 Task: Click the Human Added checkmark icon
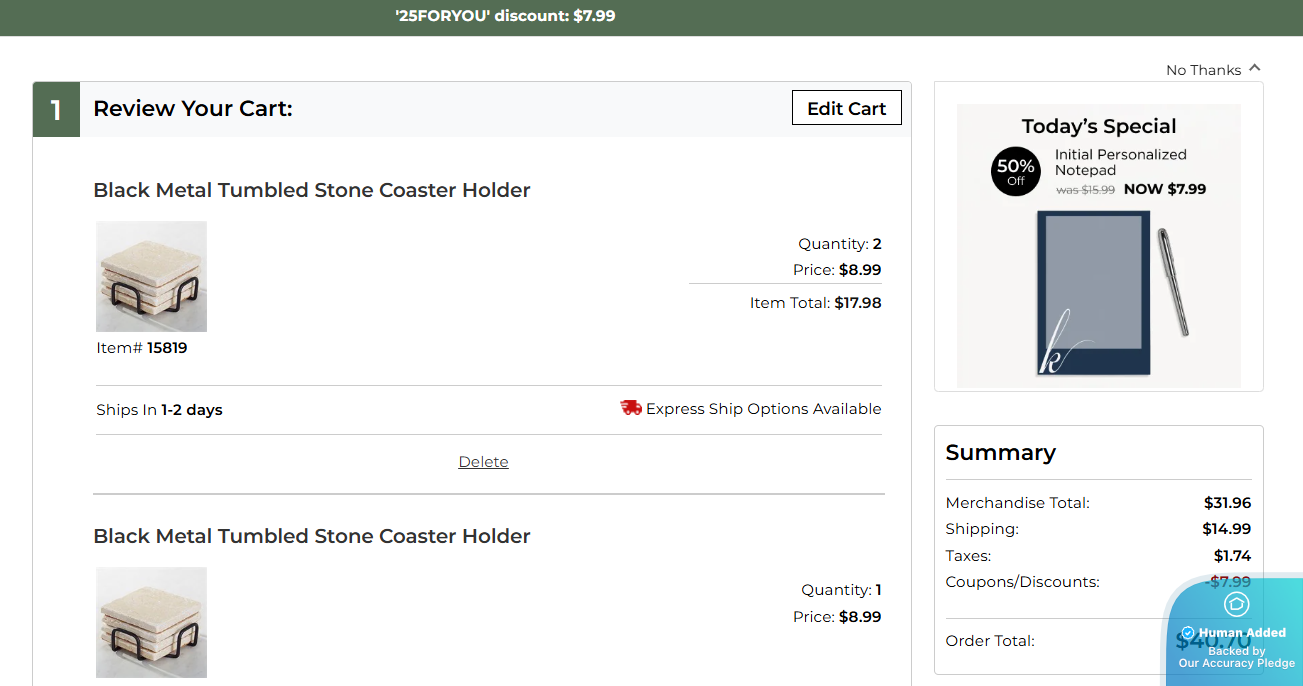point(1188,633)
